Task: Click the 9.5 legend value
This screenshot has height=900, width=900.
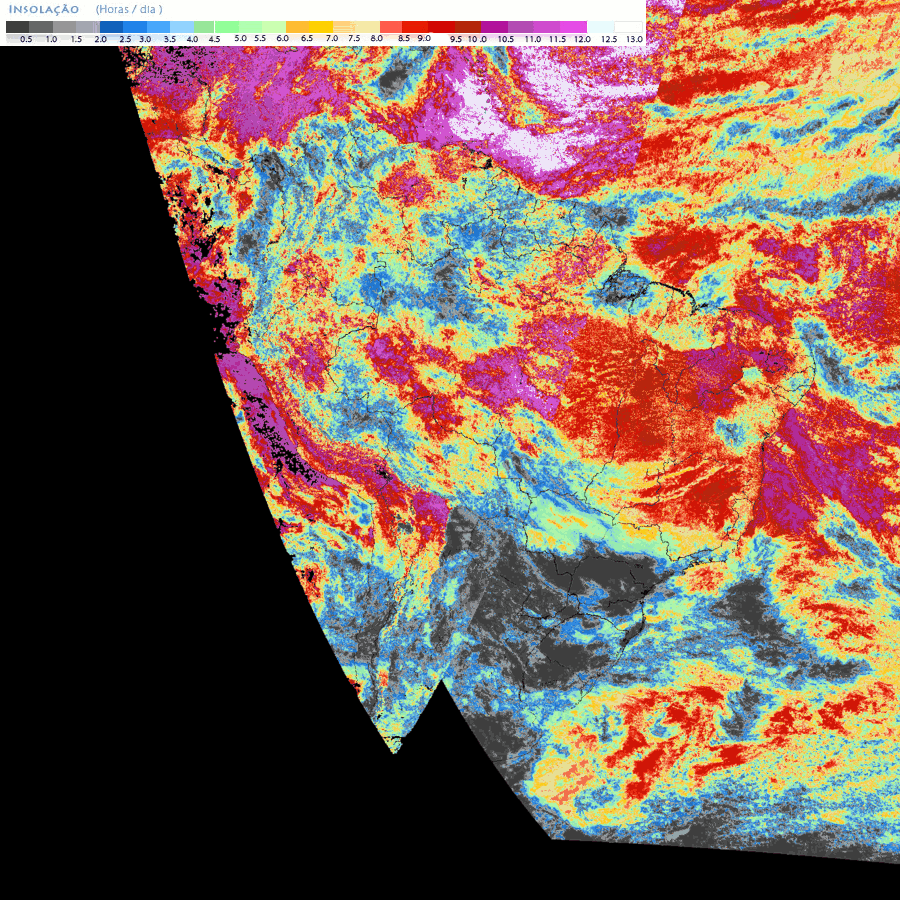Action: tap(456, 39)
